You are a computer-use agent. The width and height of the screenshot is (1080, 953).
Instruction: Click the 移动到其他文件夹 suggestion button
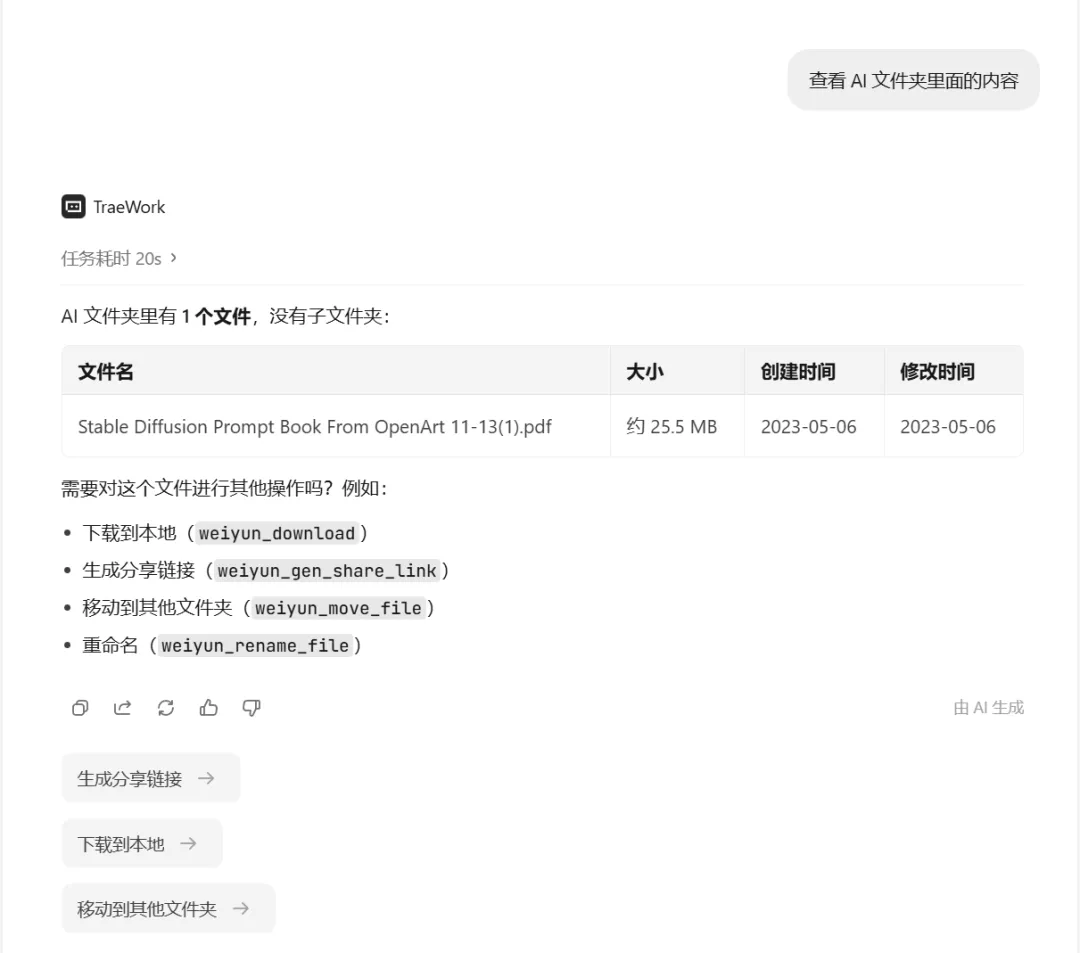click(168, 908)
